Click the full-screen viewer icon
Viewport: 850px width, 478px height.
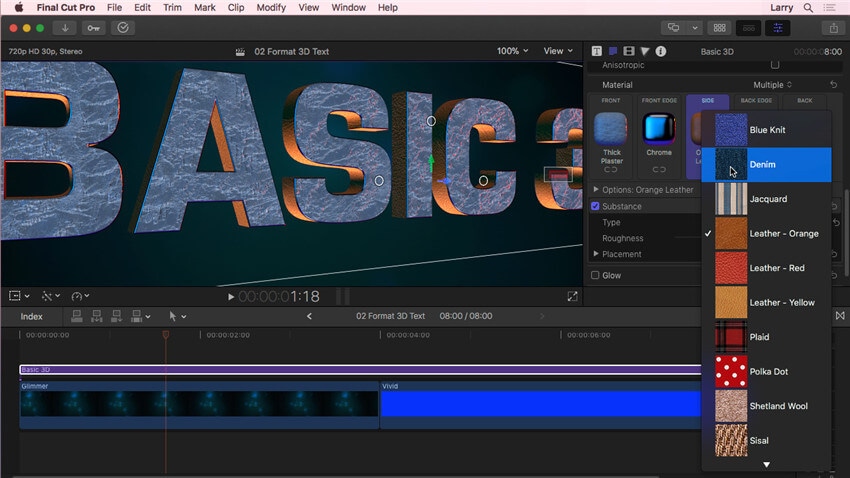(572, 297)
